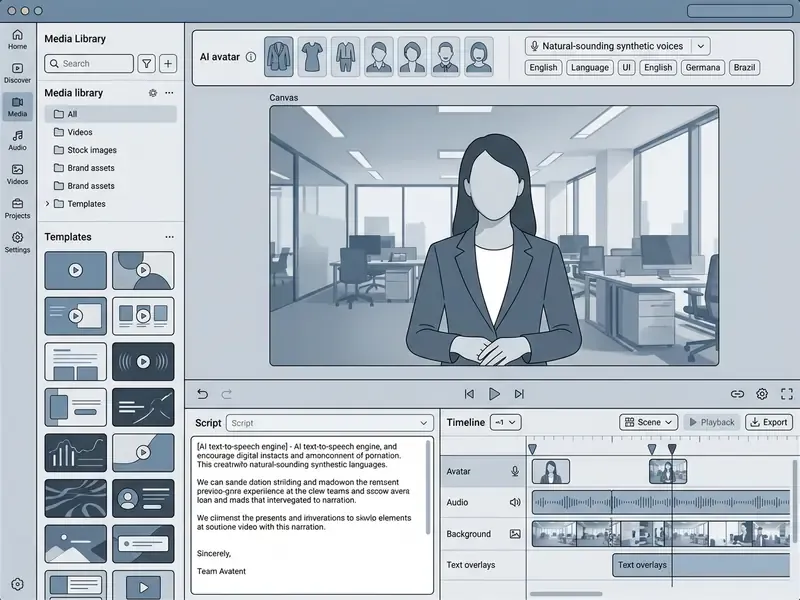Open the Media library more options menu
The width and height of the screenshot is (800, 600).
pyautogui.click(x=169, y=93)
